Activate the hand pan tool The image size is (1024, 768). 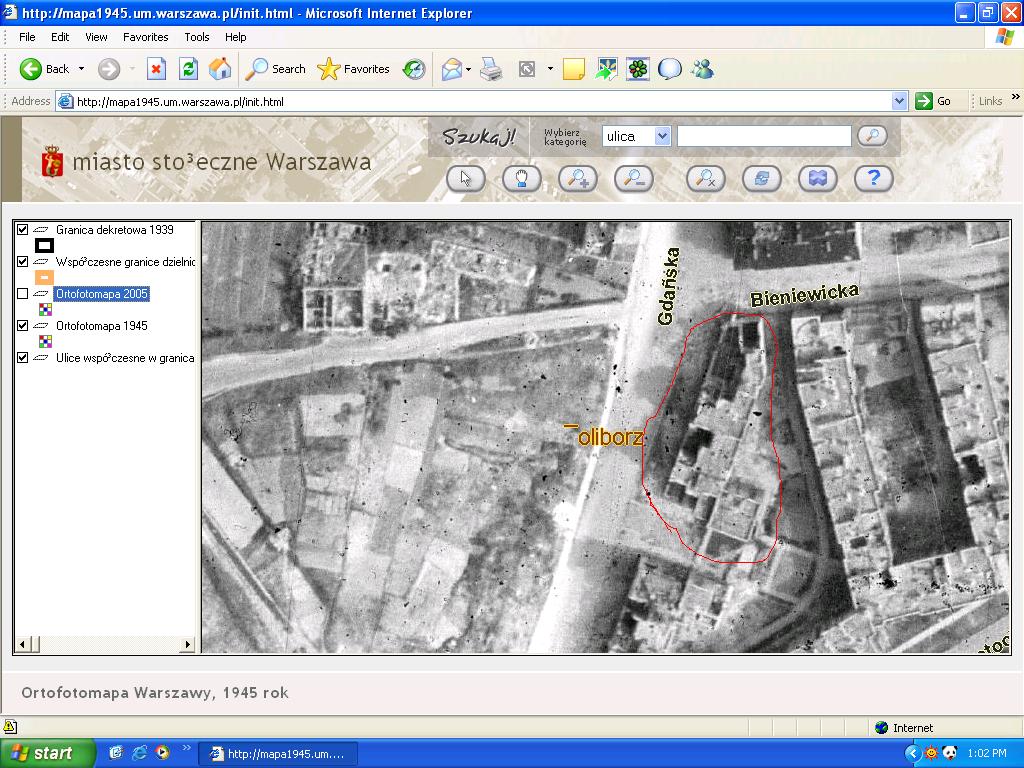pos(521,178)
